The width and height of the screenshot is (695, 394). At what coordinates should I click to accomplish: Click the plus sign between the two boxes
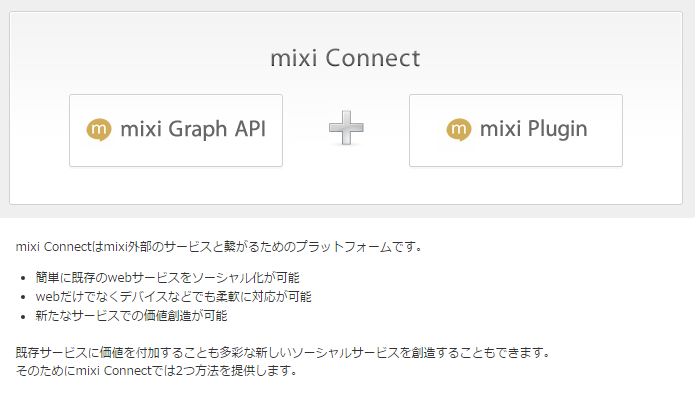coord(346,128)
